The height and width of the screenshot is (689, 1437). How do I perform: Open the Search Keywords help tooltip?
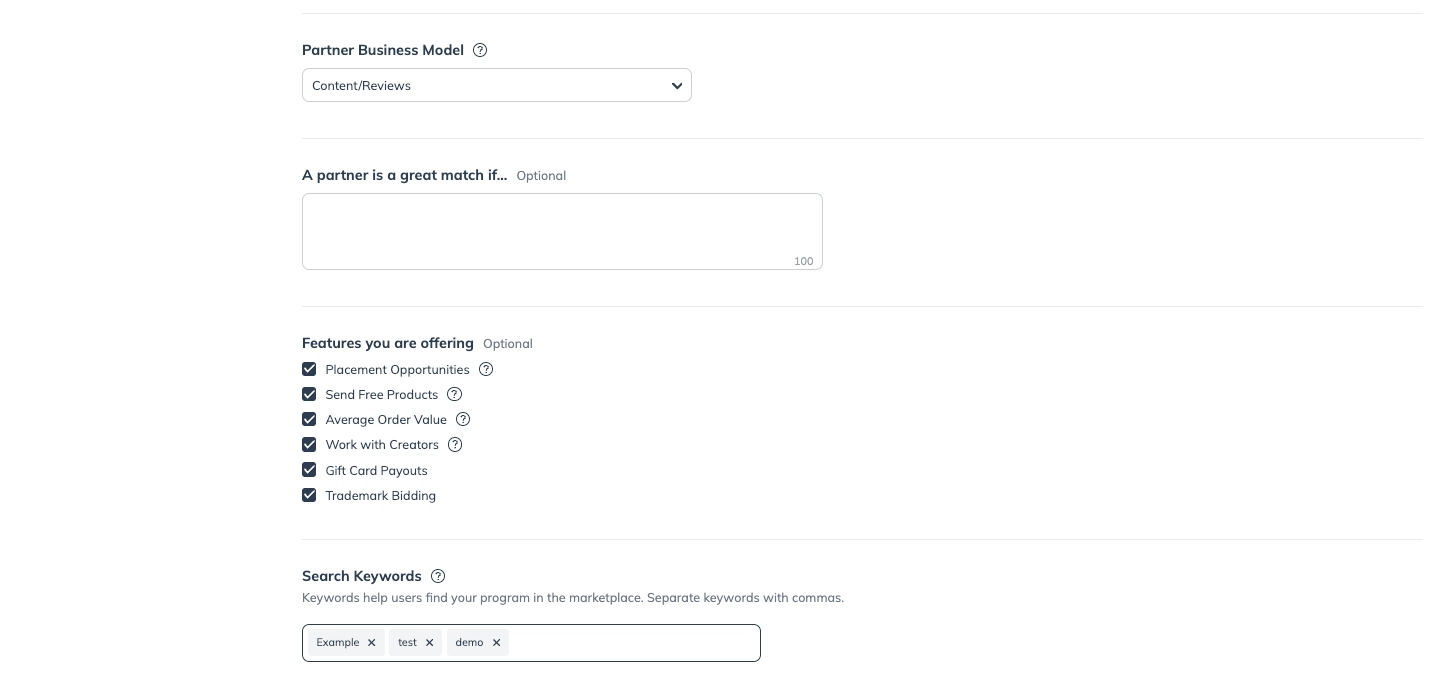[x=438, y=576]
